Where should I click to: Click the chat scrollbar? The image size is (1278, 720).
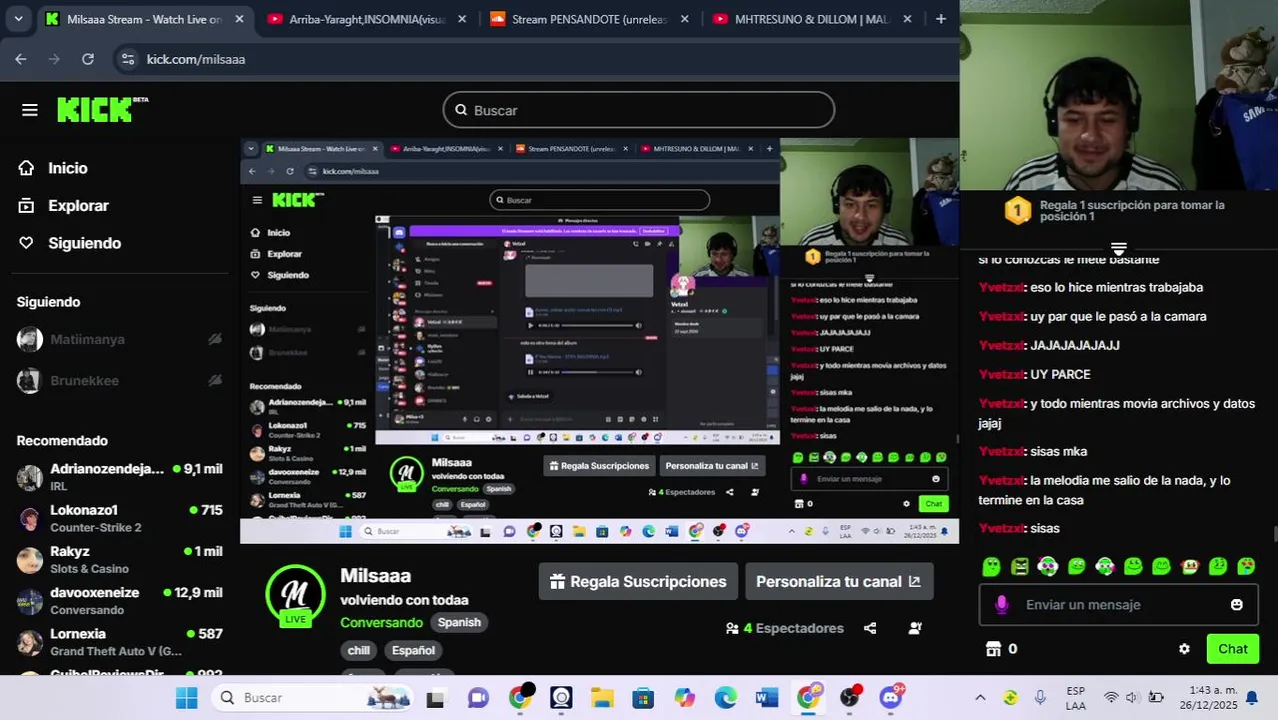(1274, 532)
